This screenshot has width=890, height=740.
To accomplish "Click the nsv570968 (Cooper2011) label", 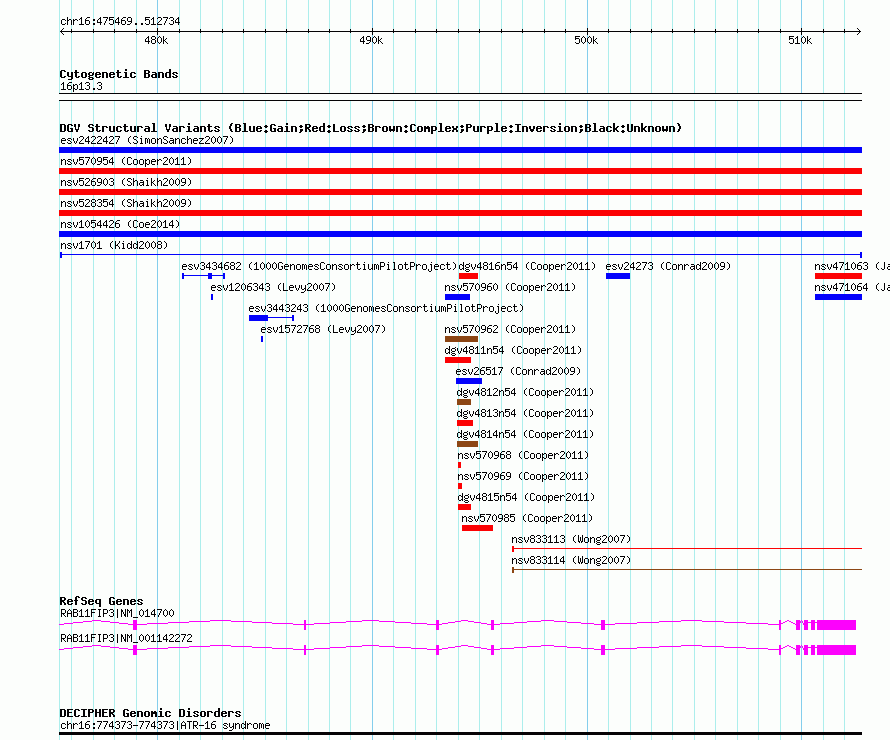I will point(523,455).
